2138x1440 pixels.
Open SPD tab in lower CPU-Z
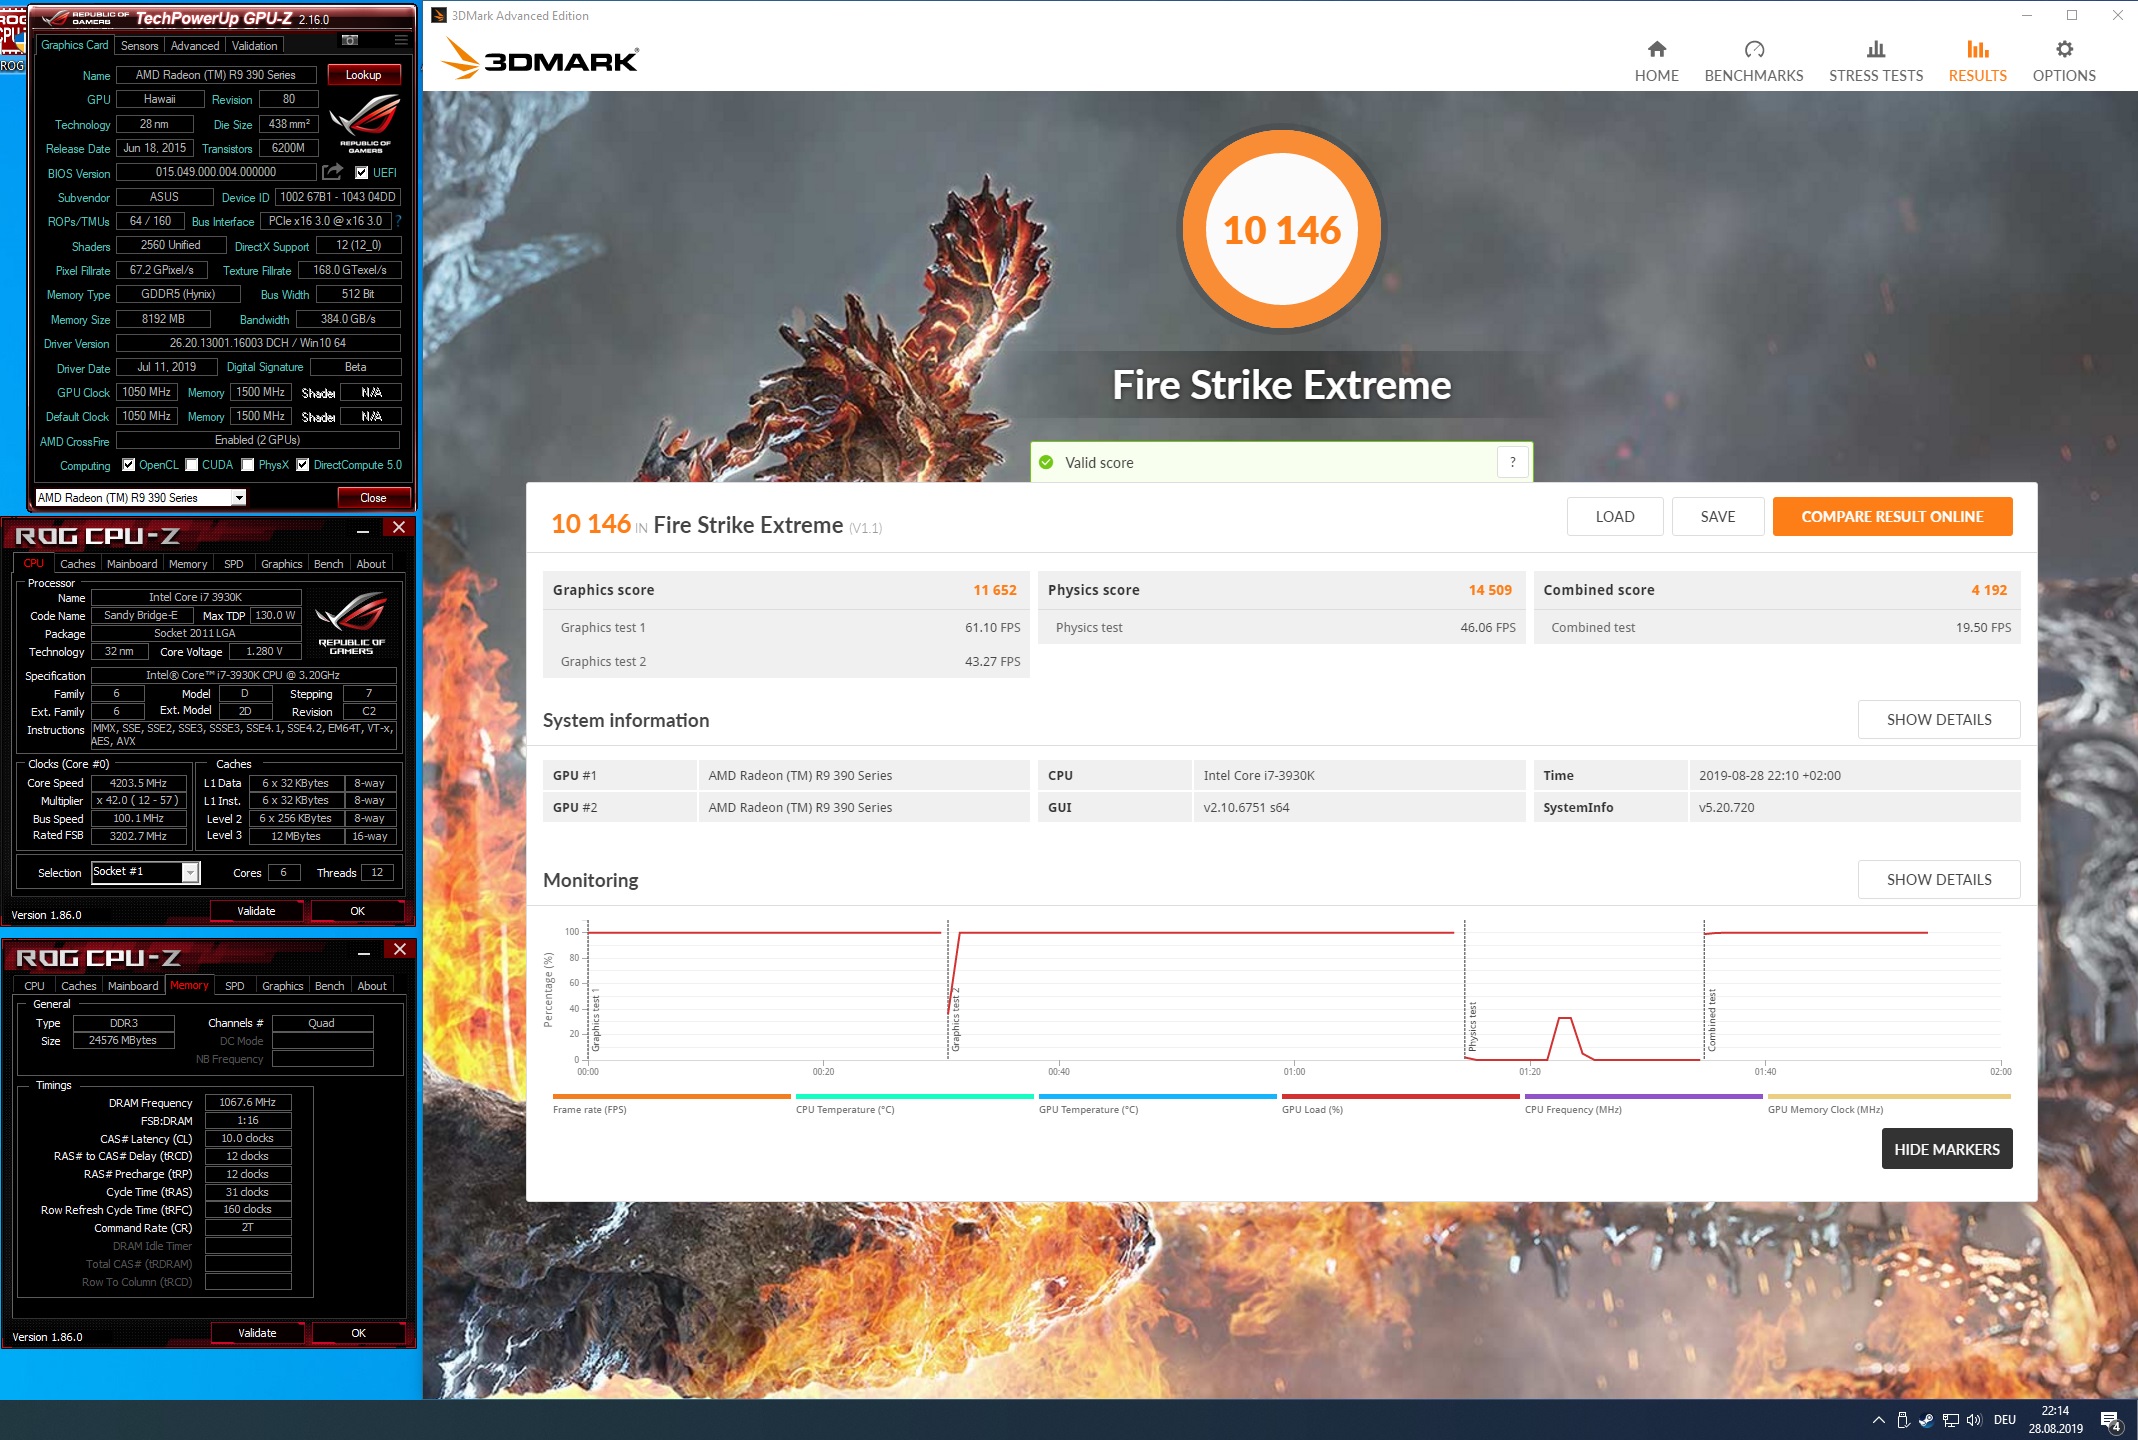[x=235, y=986]
